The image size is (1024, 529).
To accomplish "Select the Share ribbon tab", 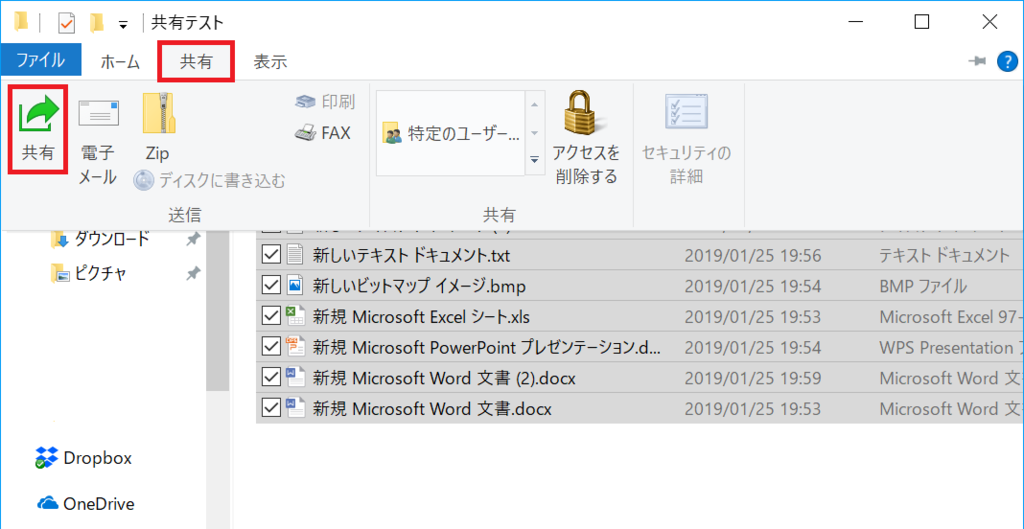I will click(196, 61).
